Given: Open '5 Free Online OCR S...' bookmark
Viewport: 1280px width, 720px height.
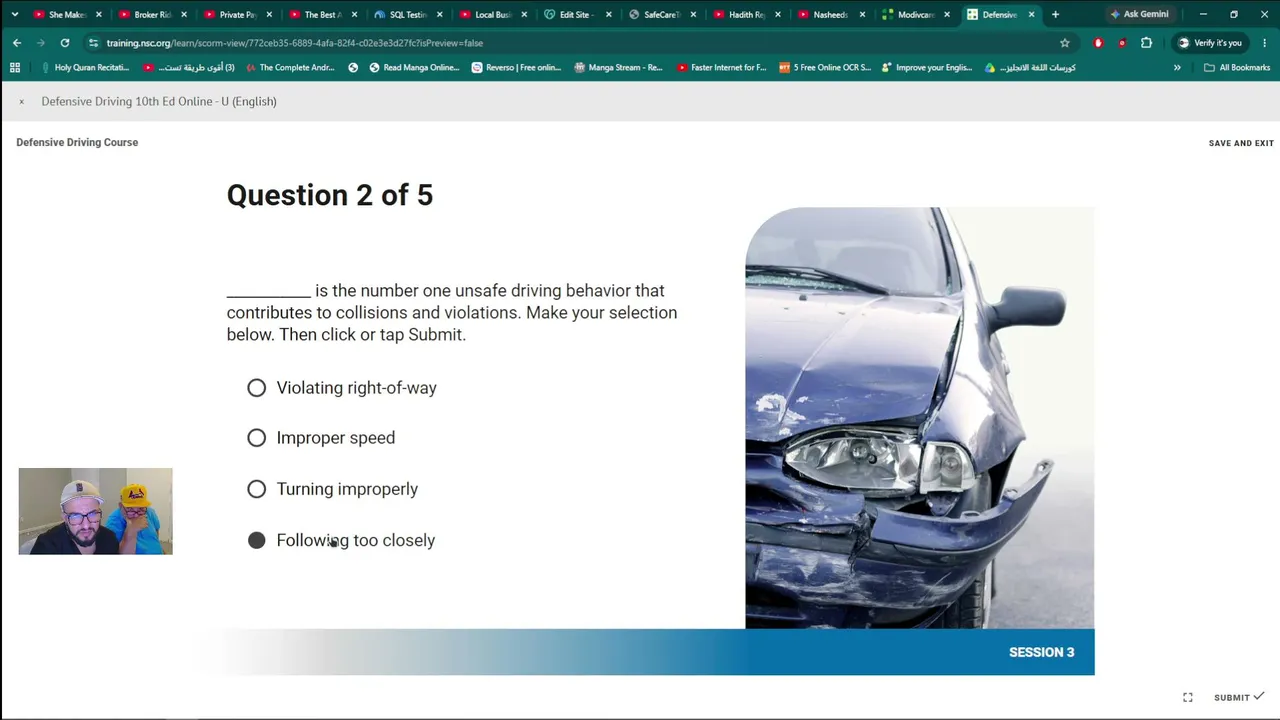Looking at the screenshot, I should [x=825, y=68].
